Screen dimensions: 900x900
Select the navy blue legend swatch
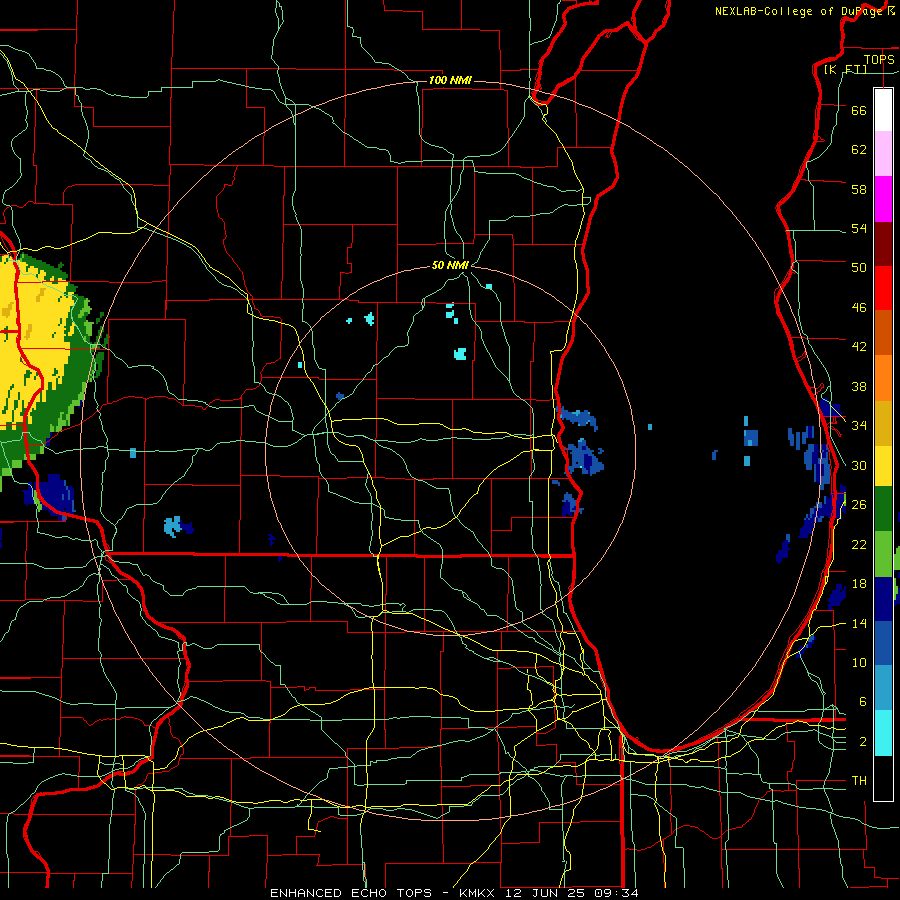click(x=883, y=599)
